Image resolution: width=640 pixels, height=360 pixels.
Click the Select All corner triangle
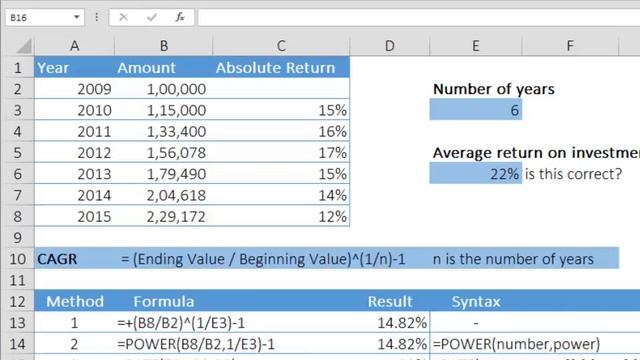point(24,46)
